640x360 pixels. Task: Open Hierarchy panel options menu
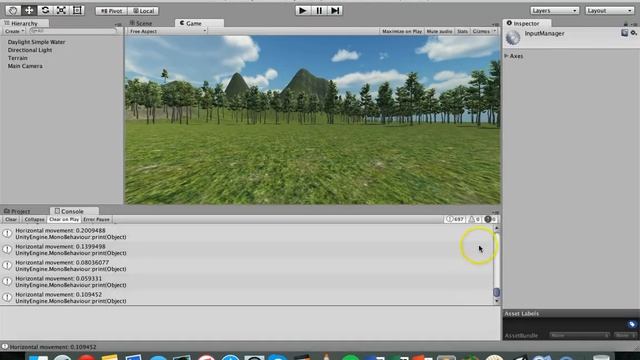118,24
